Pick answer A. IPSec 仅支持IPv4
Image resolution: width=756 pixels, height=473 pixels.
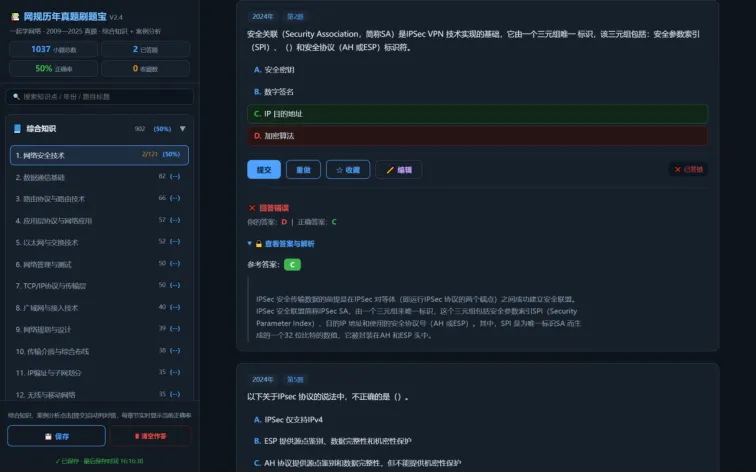[477, 419]
